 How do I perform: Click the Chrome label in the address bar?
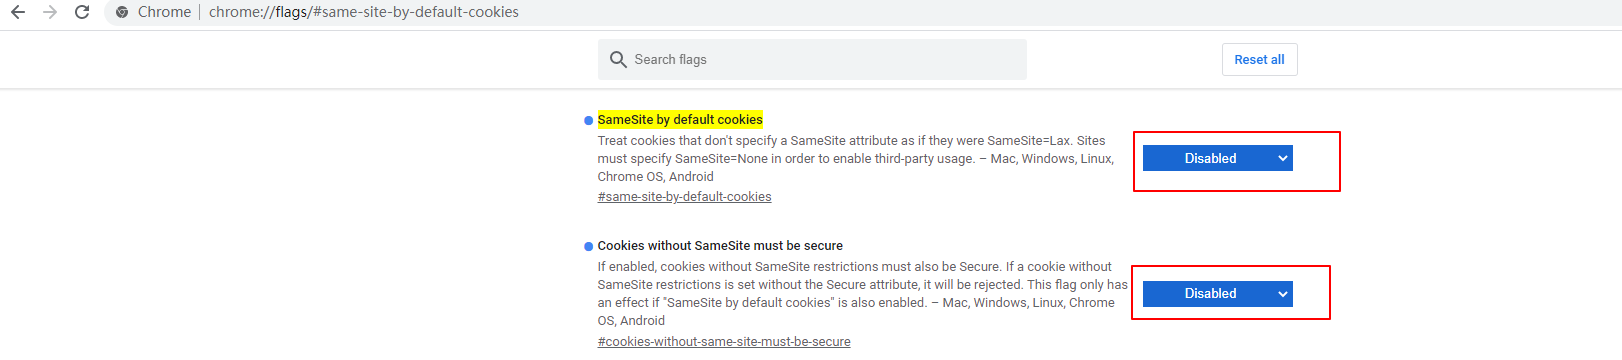pos(164,12)
